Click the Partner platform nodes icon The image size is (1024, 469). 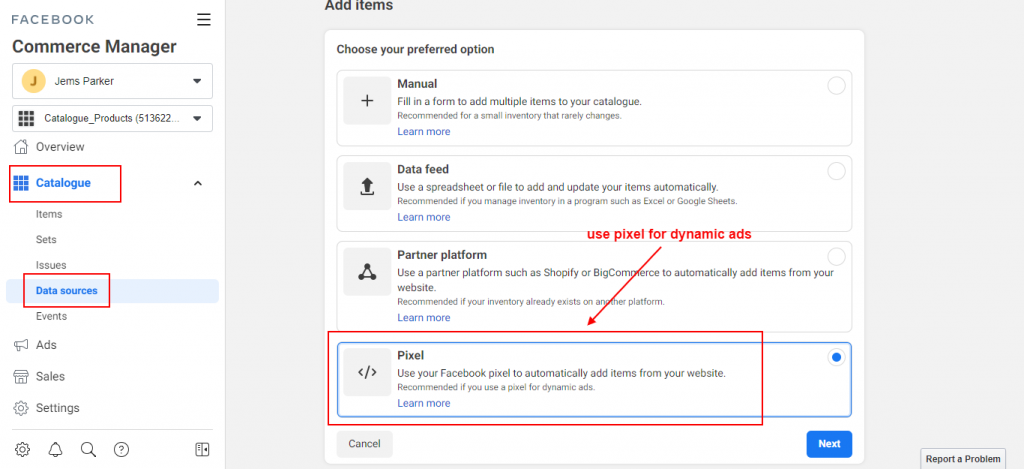click(x=367, y=272)
